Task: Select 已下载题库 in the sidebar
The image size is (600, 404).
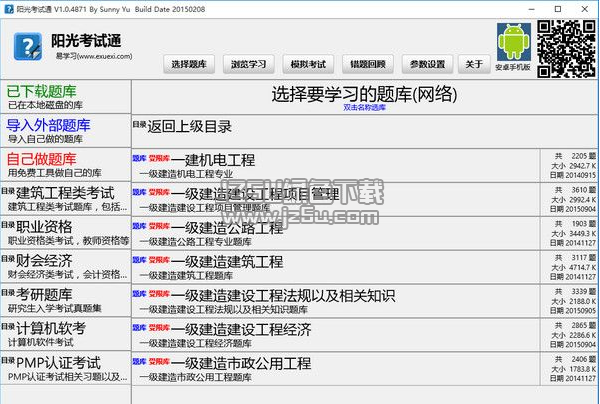Action: tap(66, 97)
